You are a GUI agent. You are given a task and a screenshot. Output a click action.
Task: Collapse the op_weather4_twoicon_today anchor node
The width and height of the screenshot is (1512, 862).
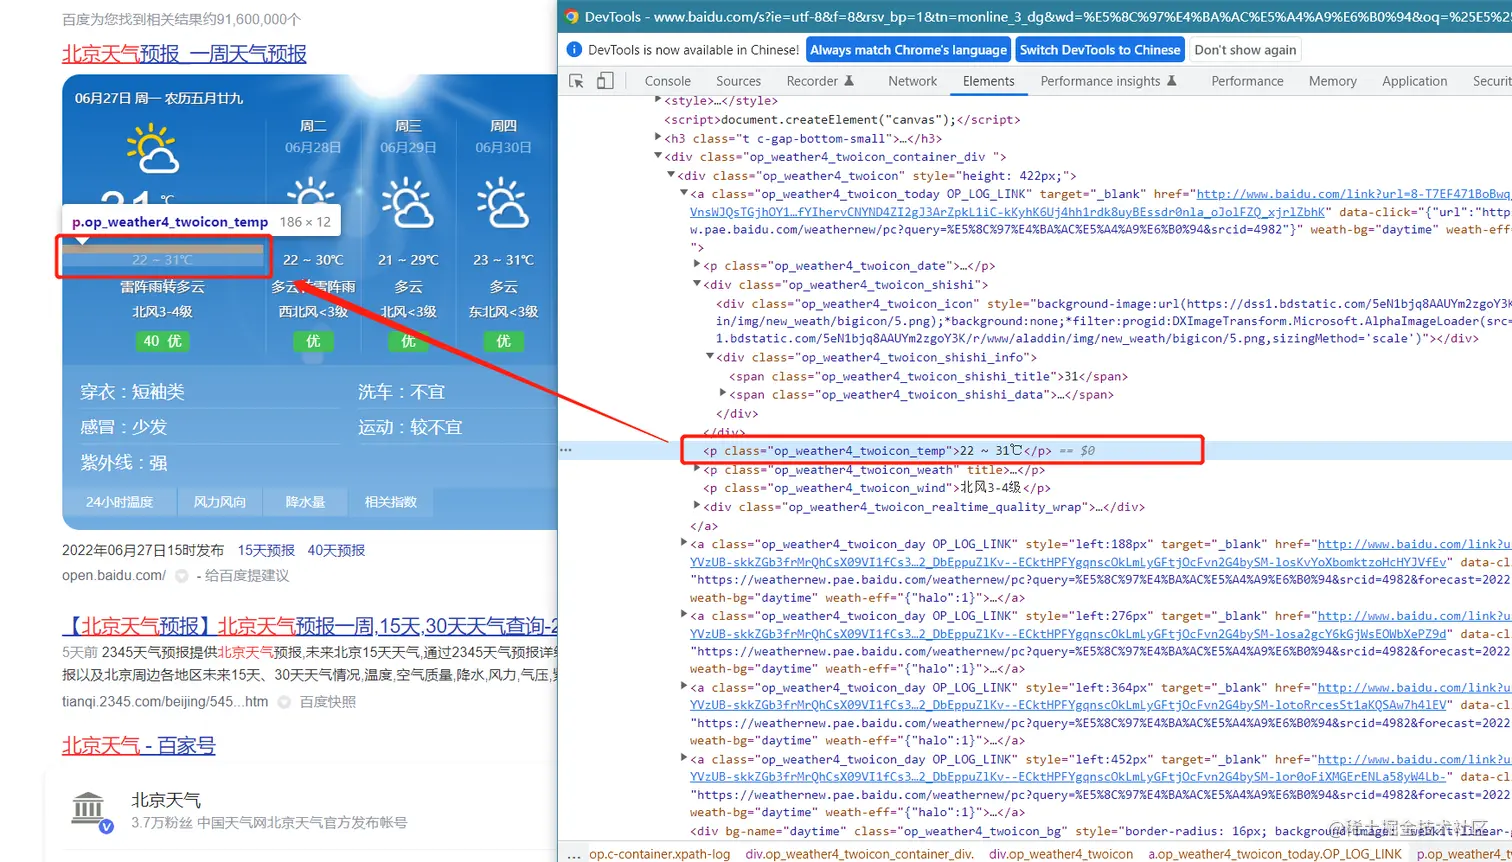(684, 194)
